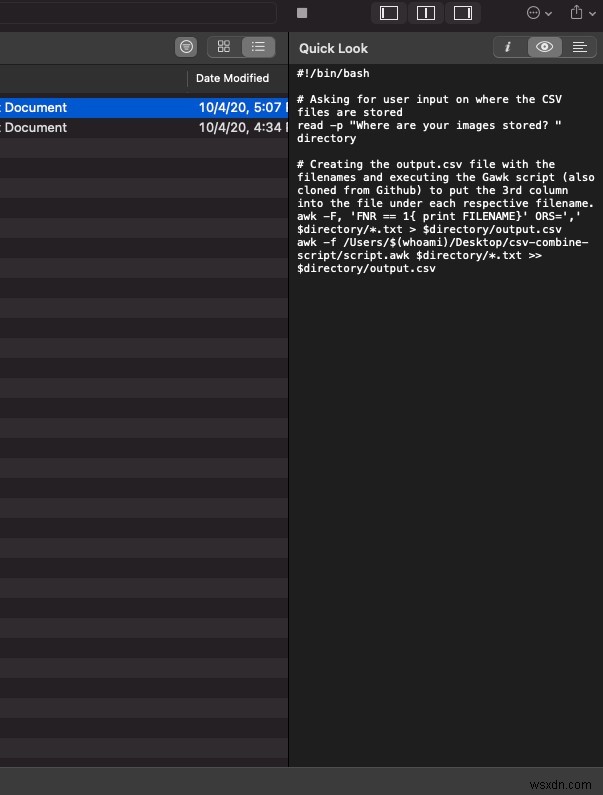Select the document row modified 10/4/20, 5:07
Image resolution: width=603 pixels, height=795 pixels.
144,107
